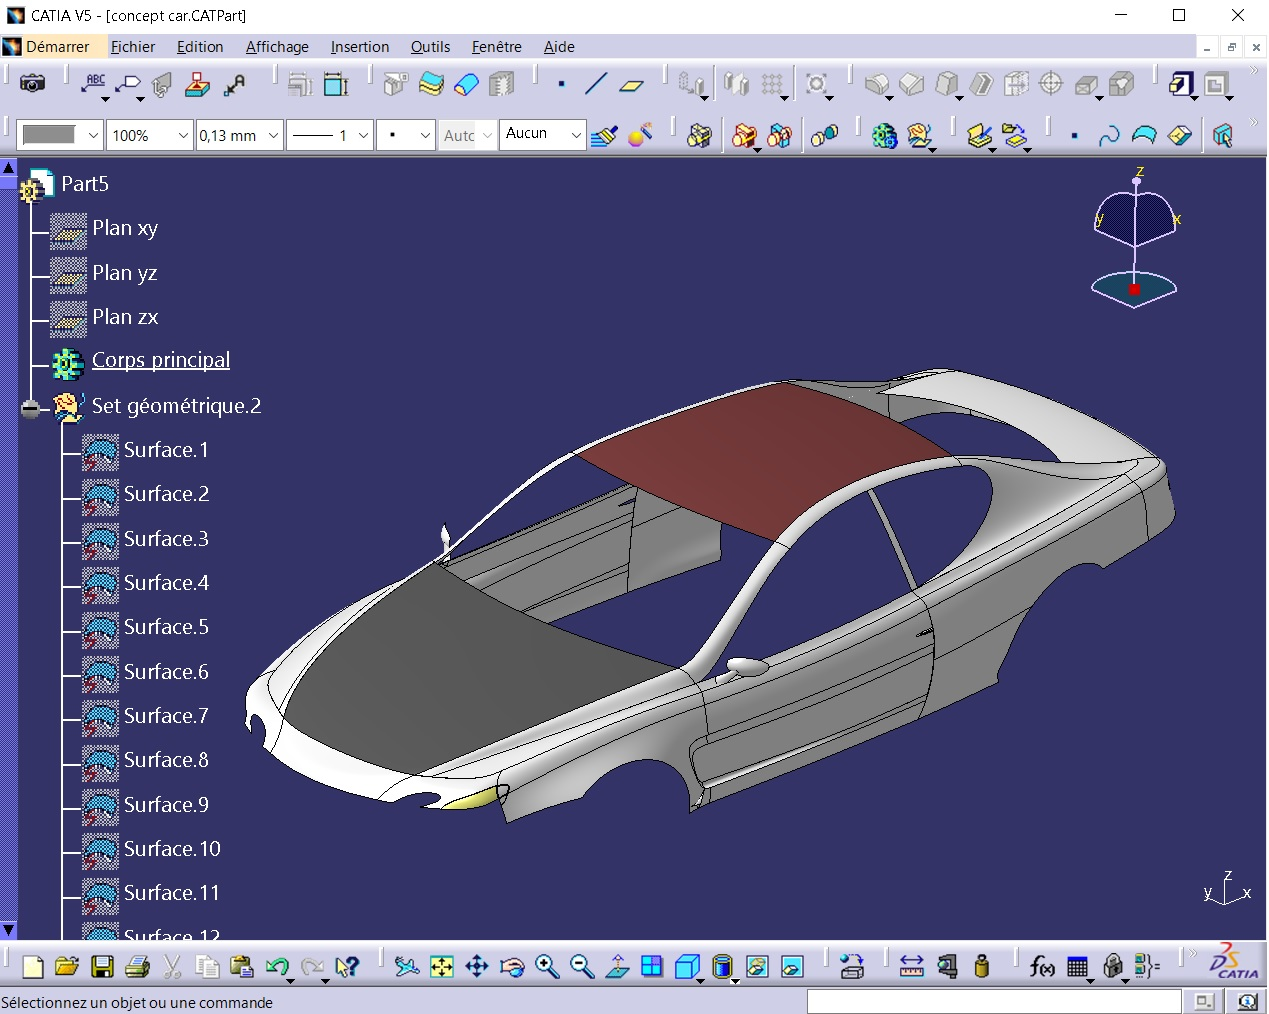Open the Aide menu

[559, 47]
